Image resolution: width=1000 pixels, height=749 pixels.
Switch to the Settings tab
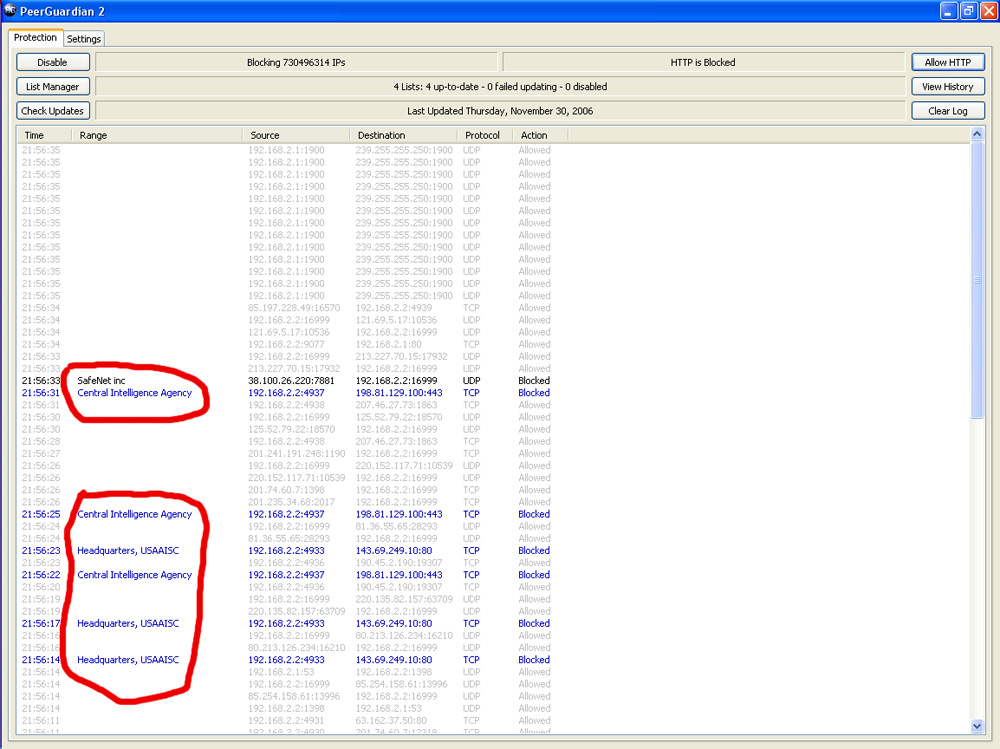tap(84, 39)
